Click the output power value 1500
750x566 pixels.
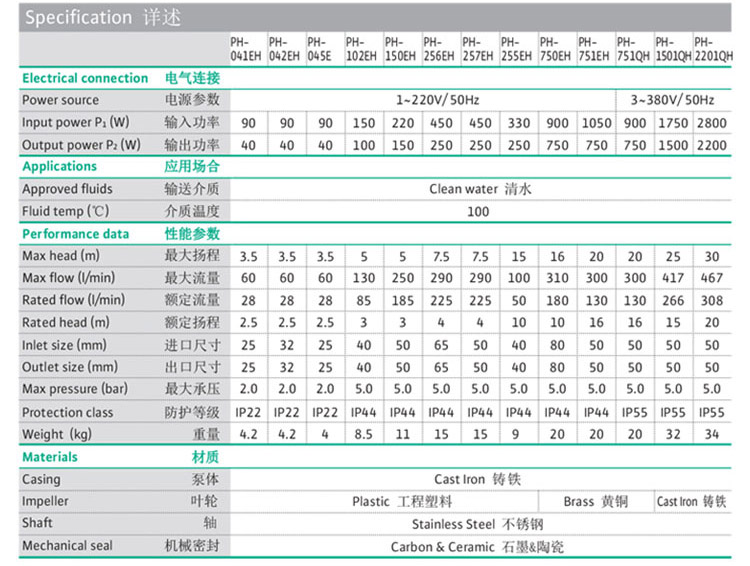point(673,145)
